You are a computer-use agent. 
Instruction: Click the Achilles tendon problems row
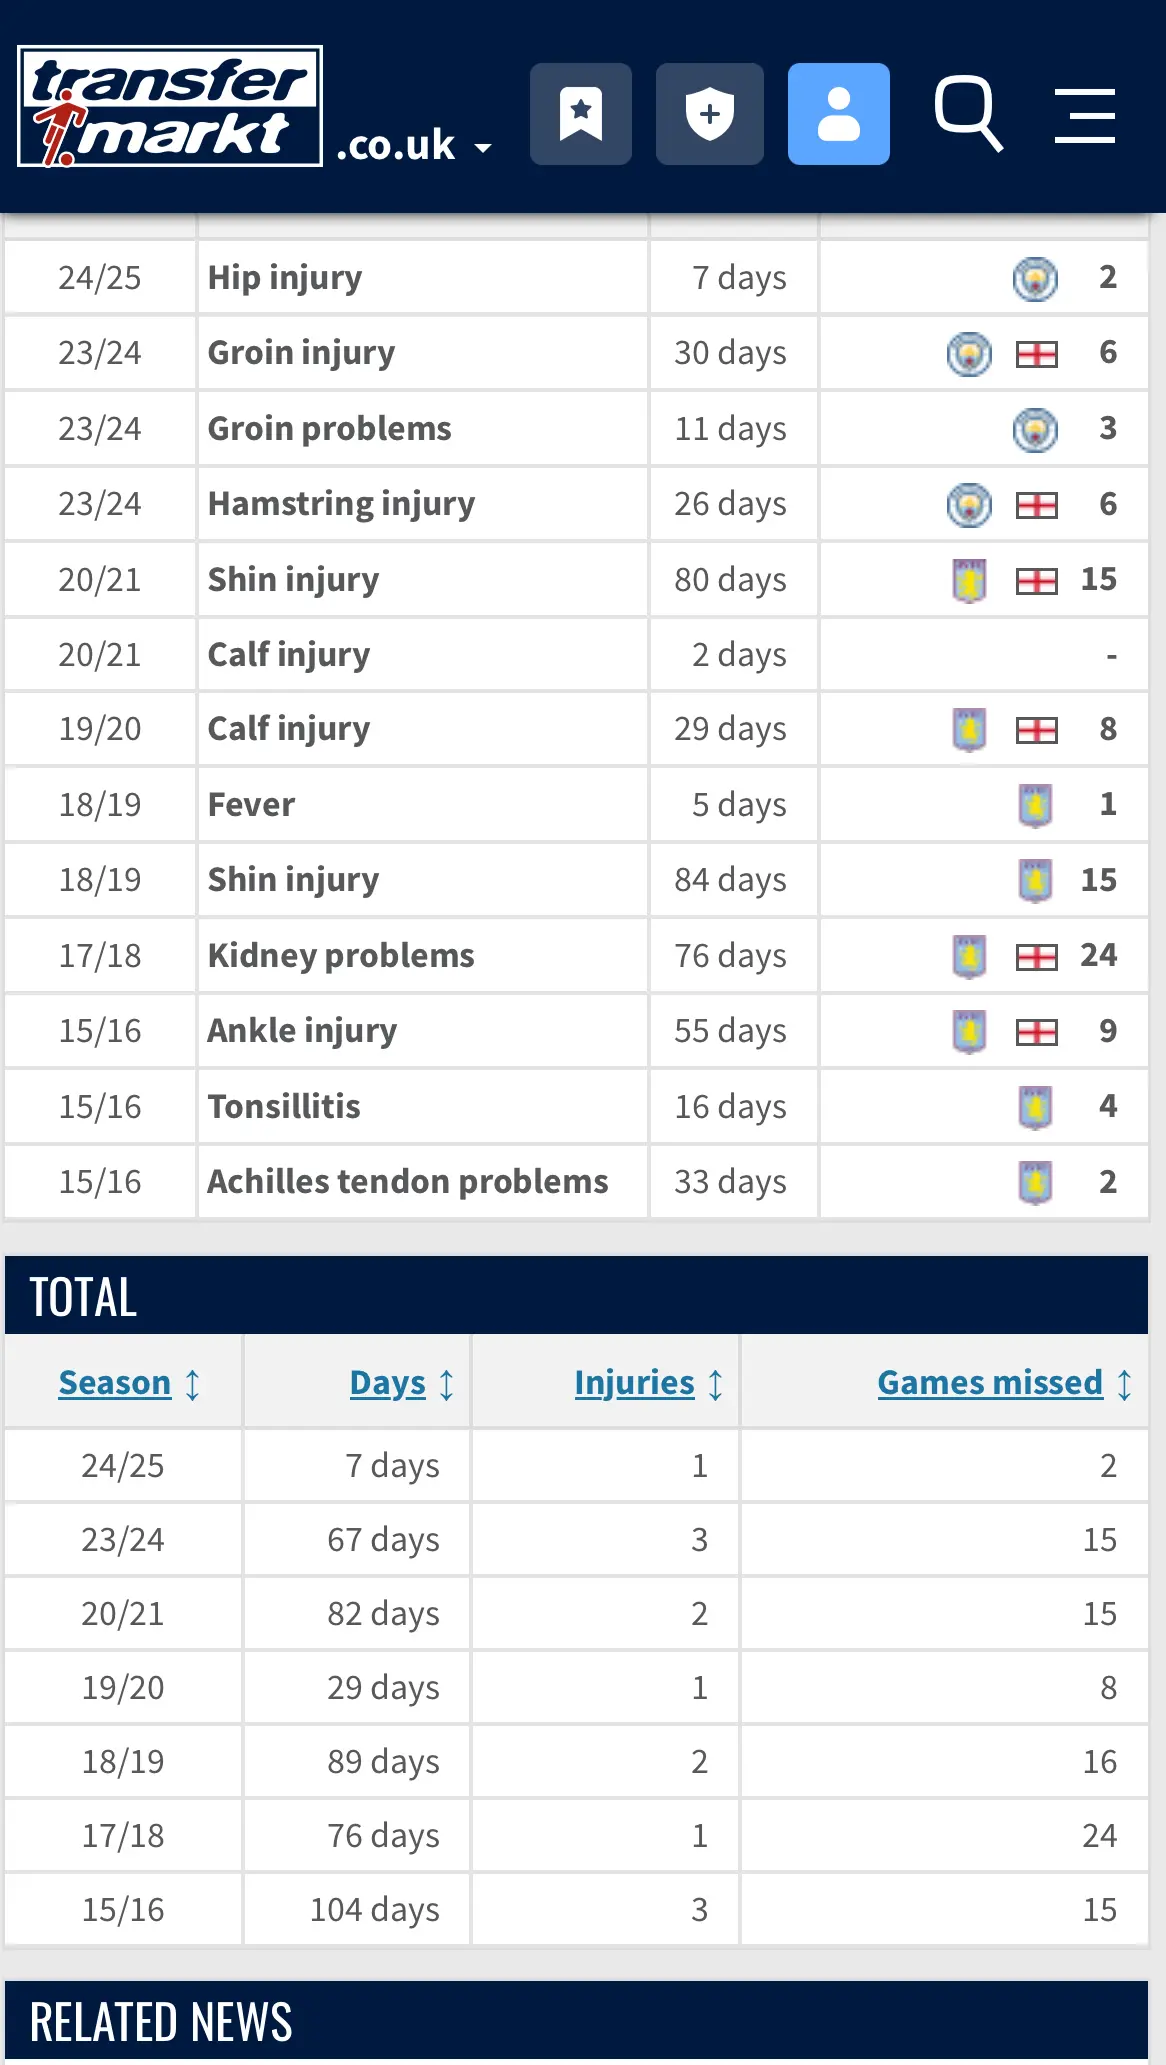coord(407,1182)
